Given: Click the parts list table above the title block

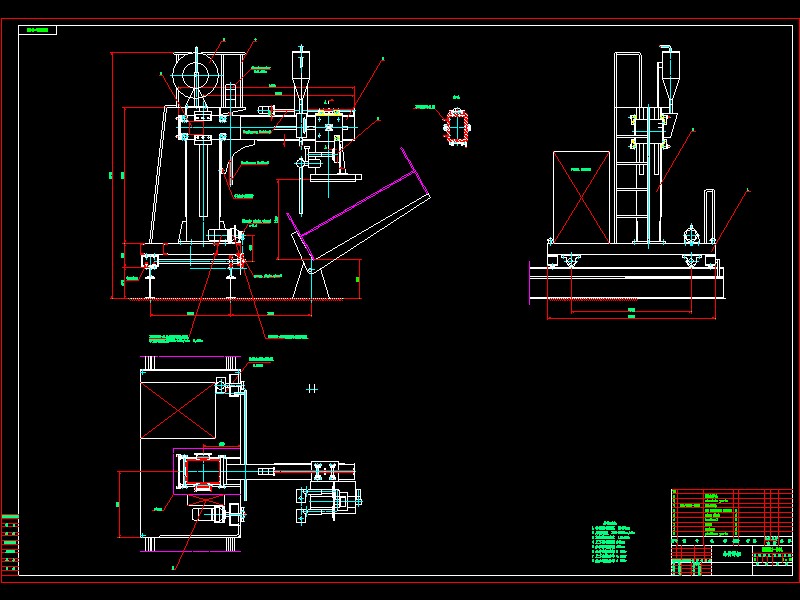Looking at the screenshot, I should click(732, 513).
